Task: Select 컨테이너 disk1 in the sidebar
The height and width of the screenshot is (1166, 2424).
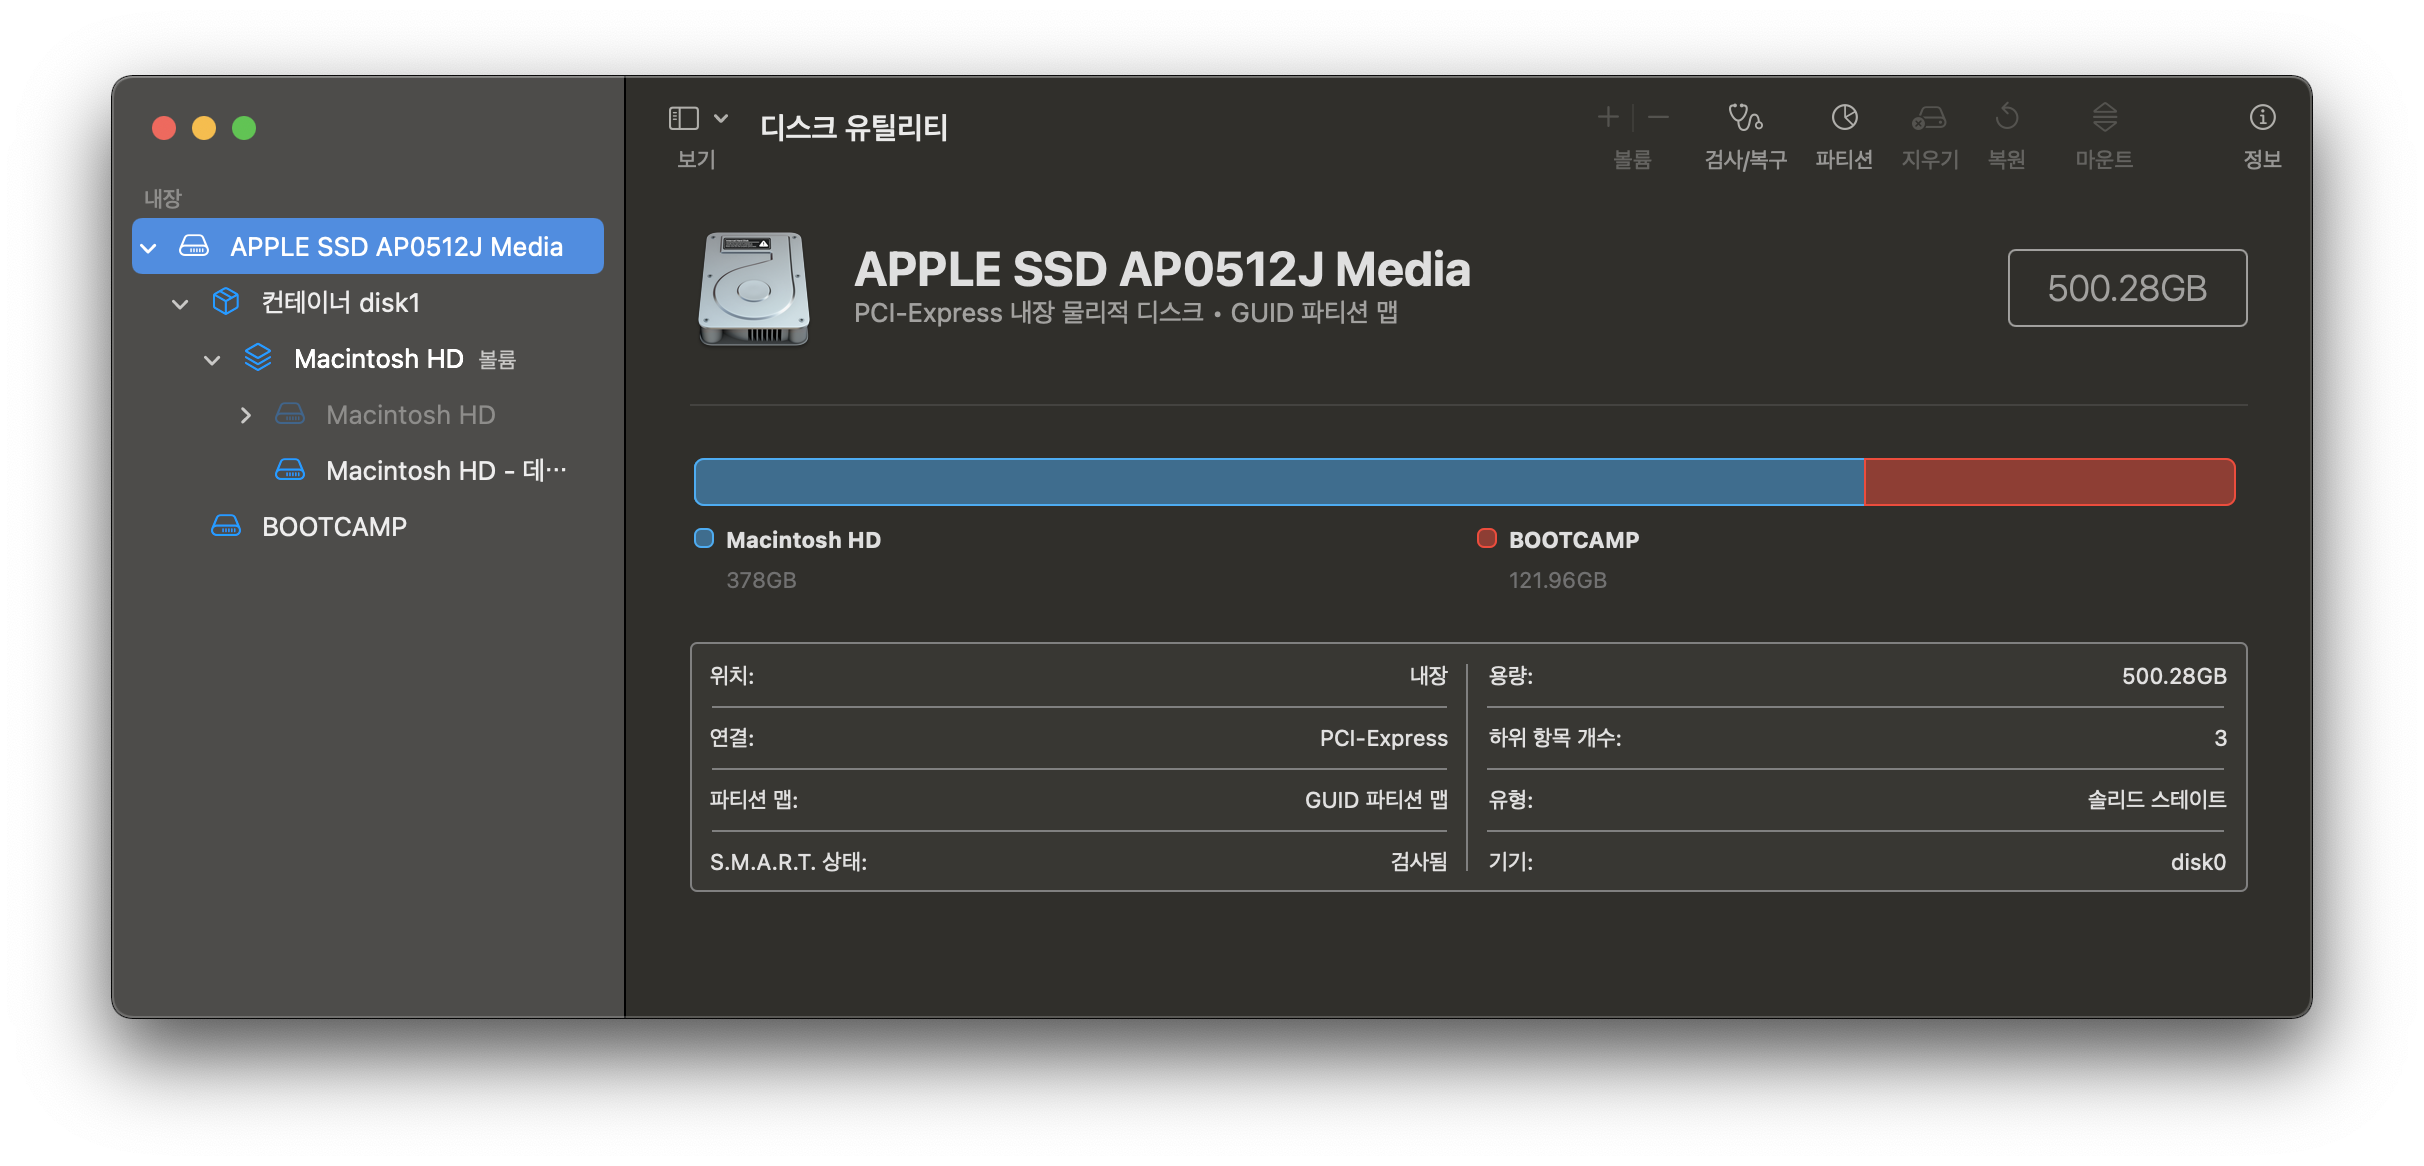Action: pyautogui.click(x=340, y=303)
